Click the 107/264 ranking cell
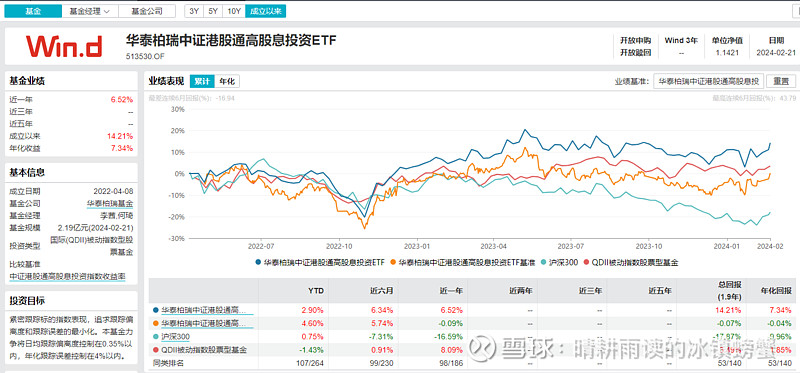 coord(309,363)
